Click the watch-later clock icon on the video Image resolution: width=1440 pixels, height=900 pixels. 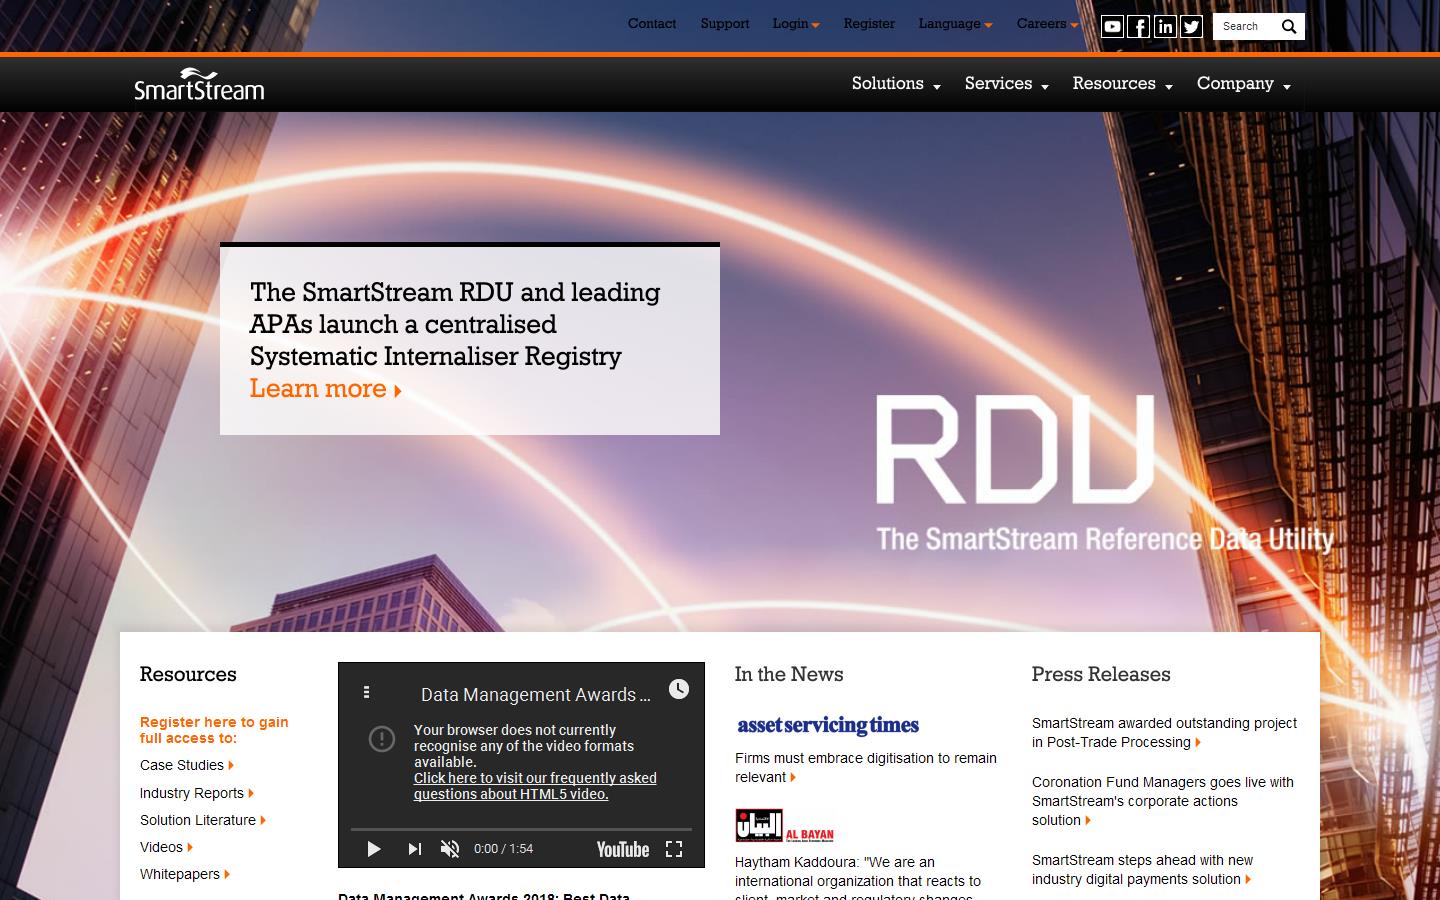680,690
